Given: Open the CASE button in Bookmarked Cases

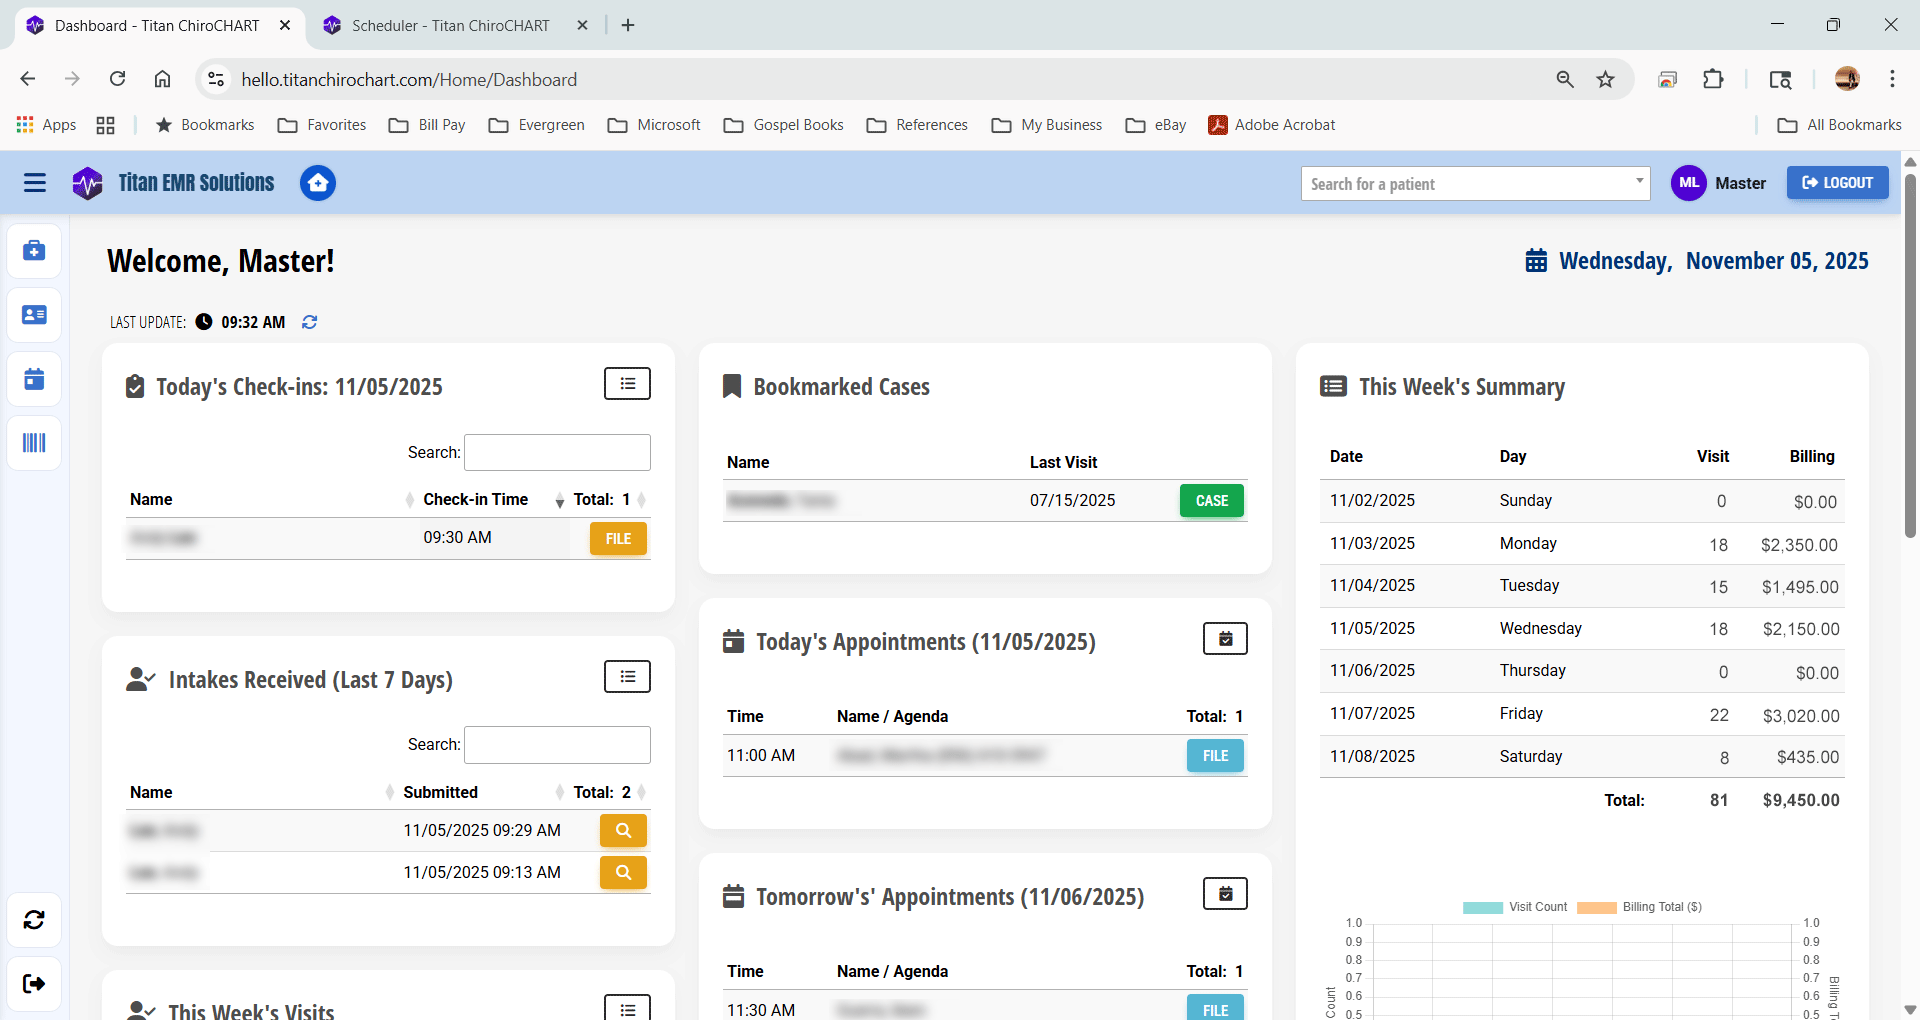Looking at the screenshot, I should (x=1211, y=500).
